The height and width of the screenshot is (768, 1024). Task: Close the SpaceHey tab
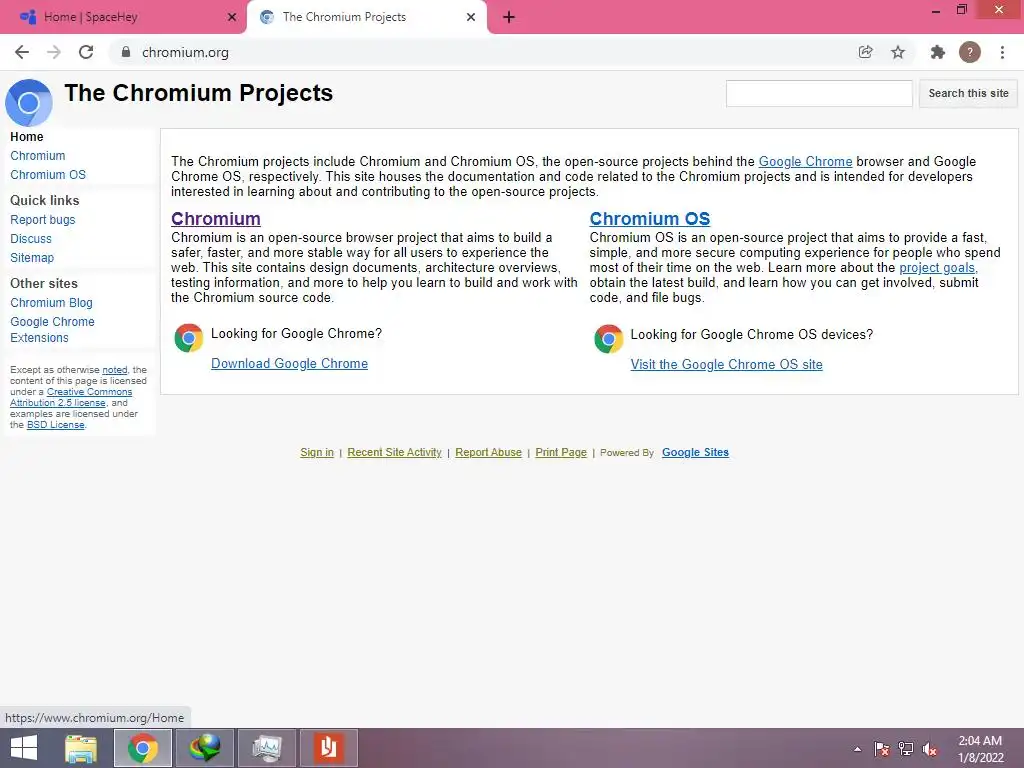(x=232, y=17)
